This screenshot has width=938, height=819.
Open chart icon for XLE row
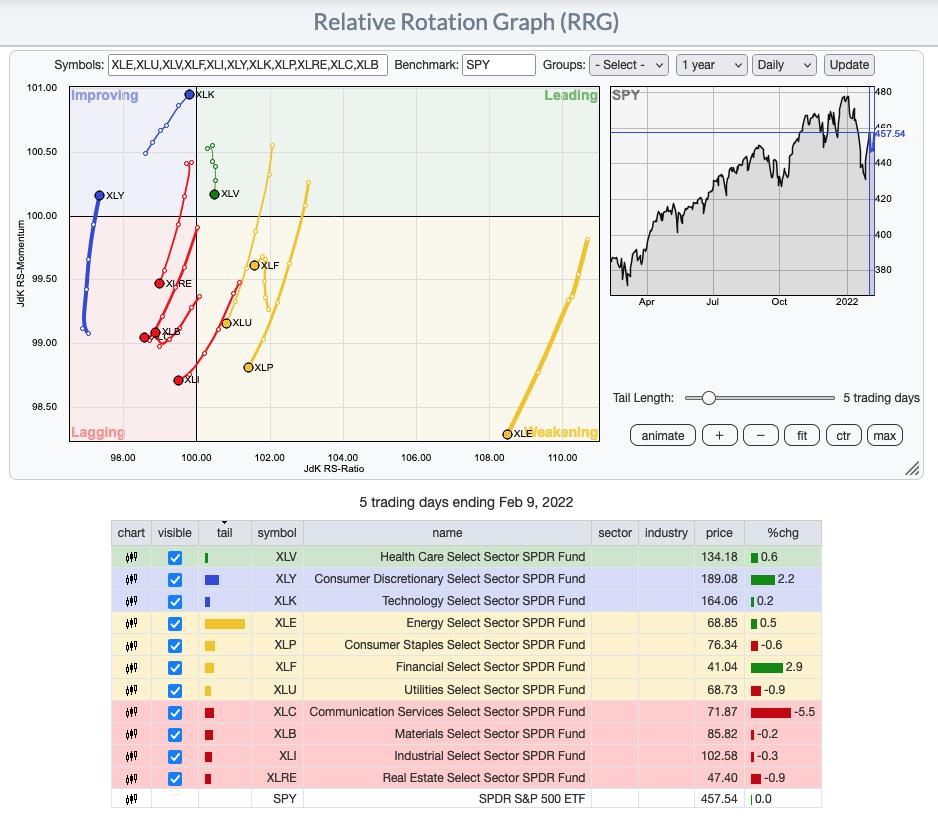click(132, 623)
